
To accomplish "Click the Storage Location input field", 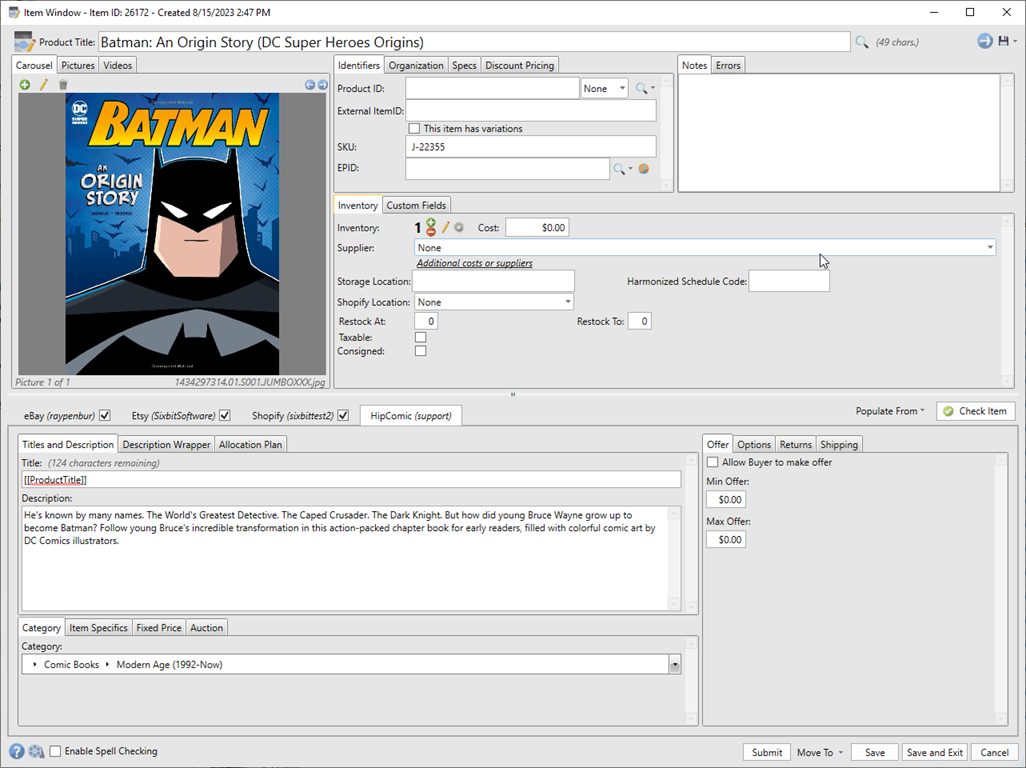I will [493, 281].
